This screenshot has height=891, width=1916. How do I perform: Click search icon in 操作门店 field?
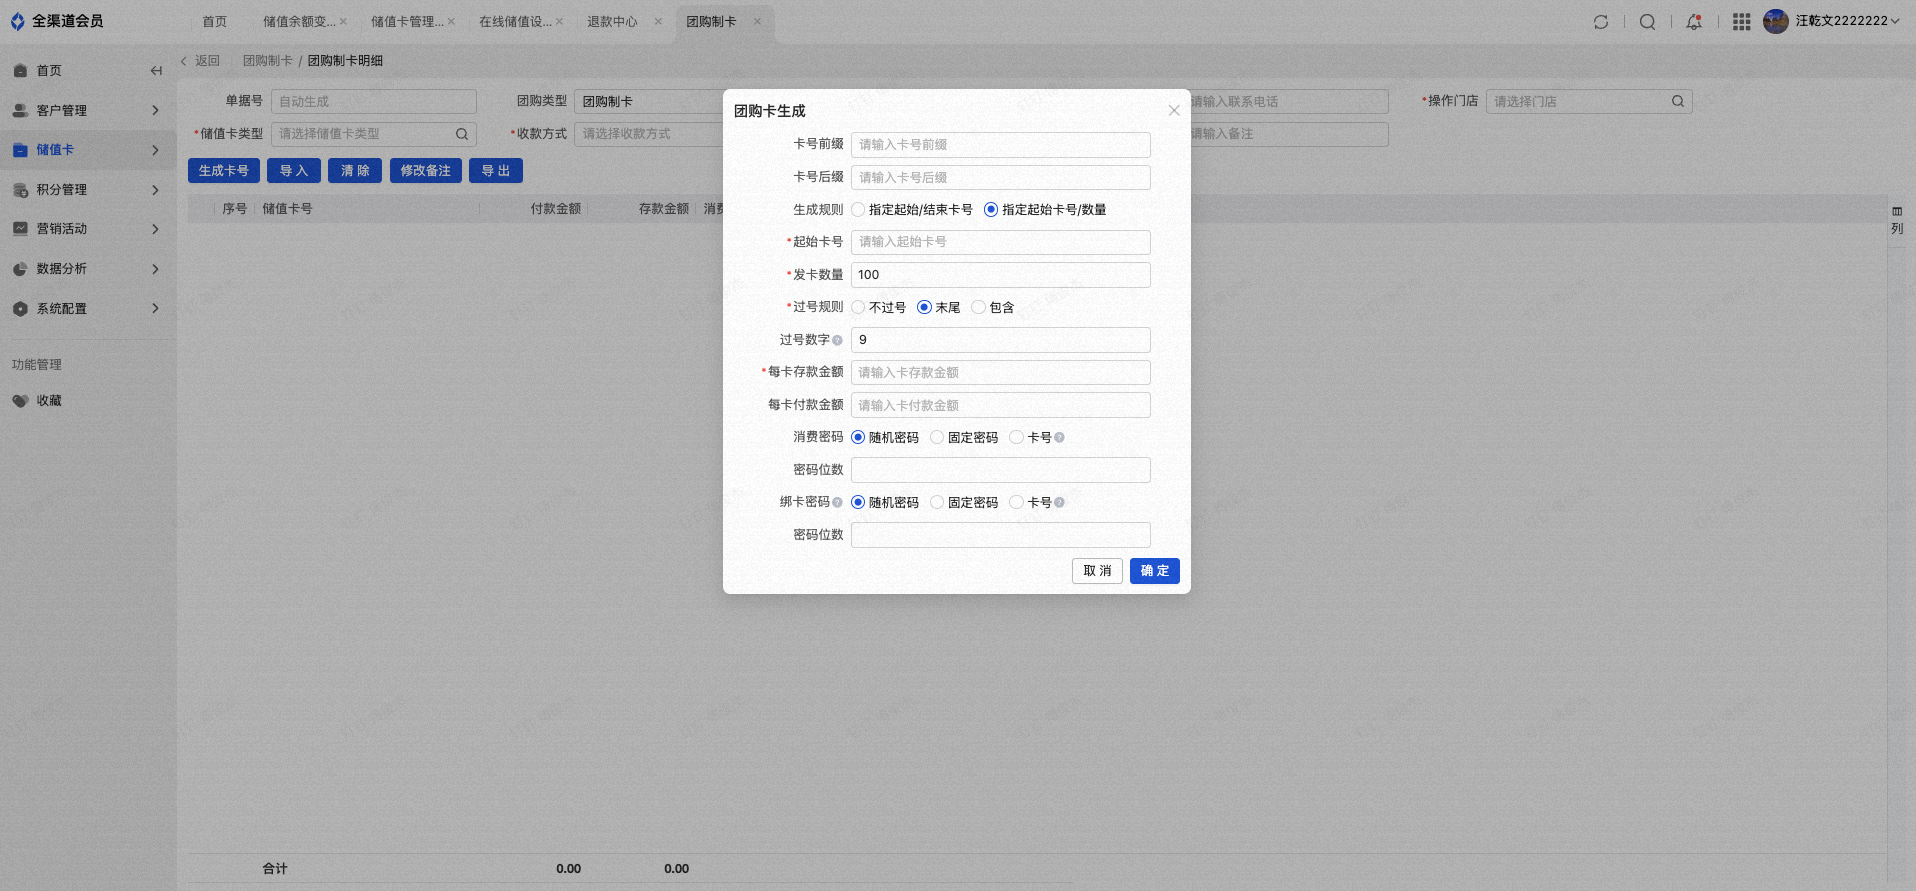(x=1678, y=101)
